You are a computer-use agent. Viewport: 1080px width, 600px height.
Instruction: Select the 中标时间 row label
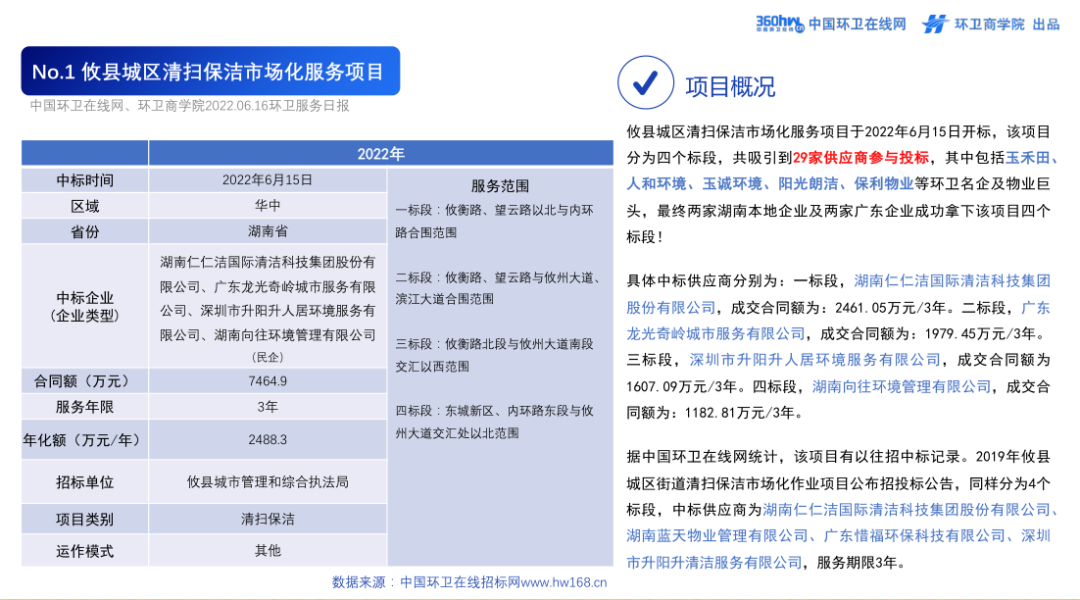85,180
